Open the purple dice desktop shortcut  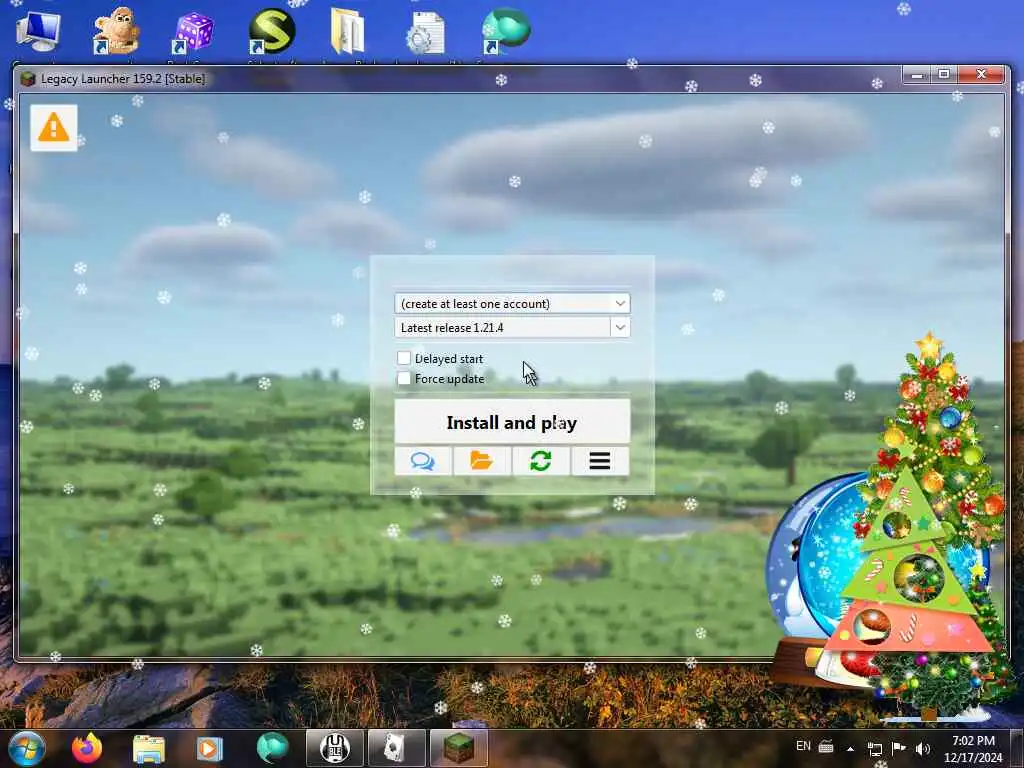tap(193, 33)
